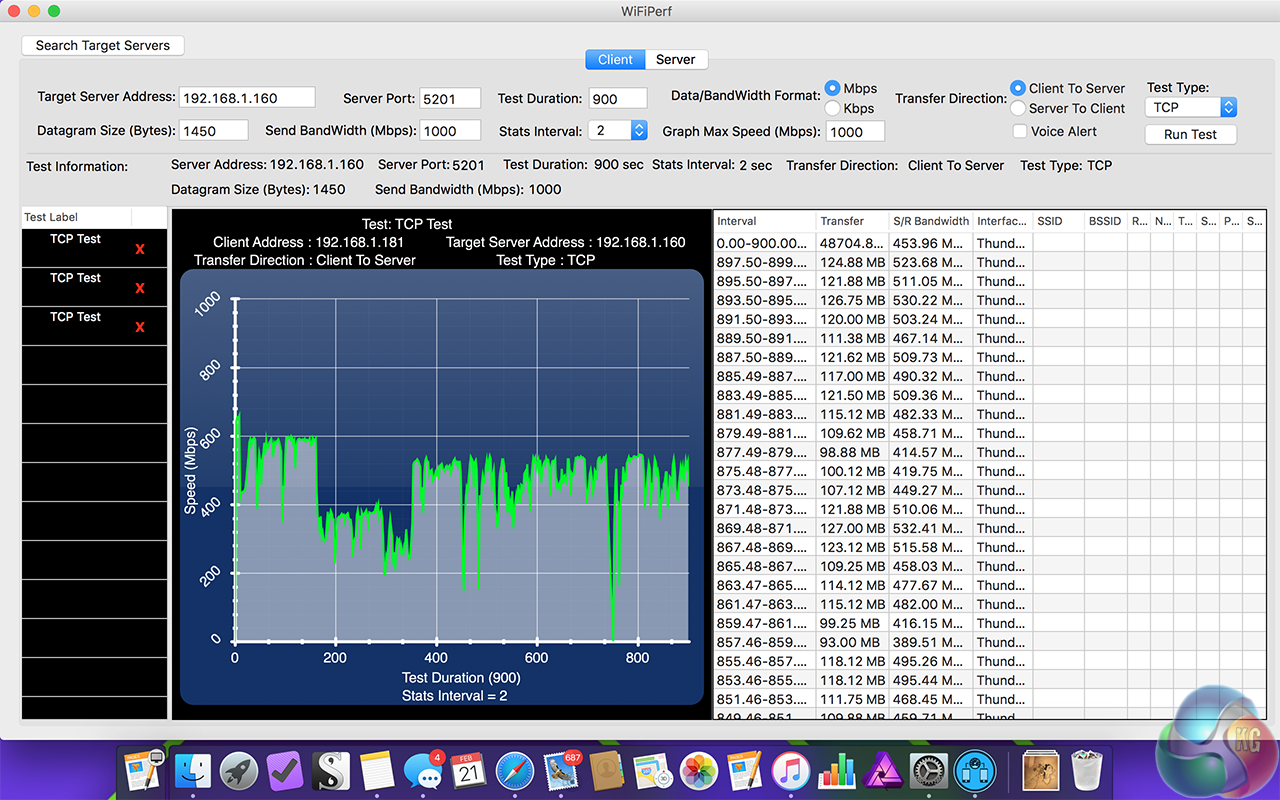Screen dimensions: 1280x800
Task: Select Kbps bandwidth format
Action: tap(832, 108)
